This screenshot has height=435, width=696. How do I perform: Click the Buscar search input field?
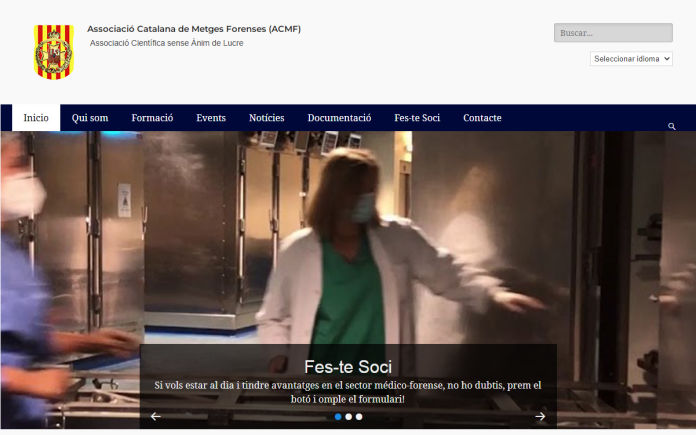click(613, 33)
